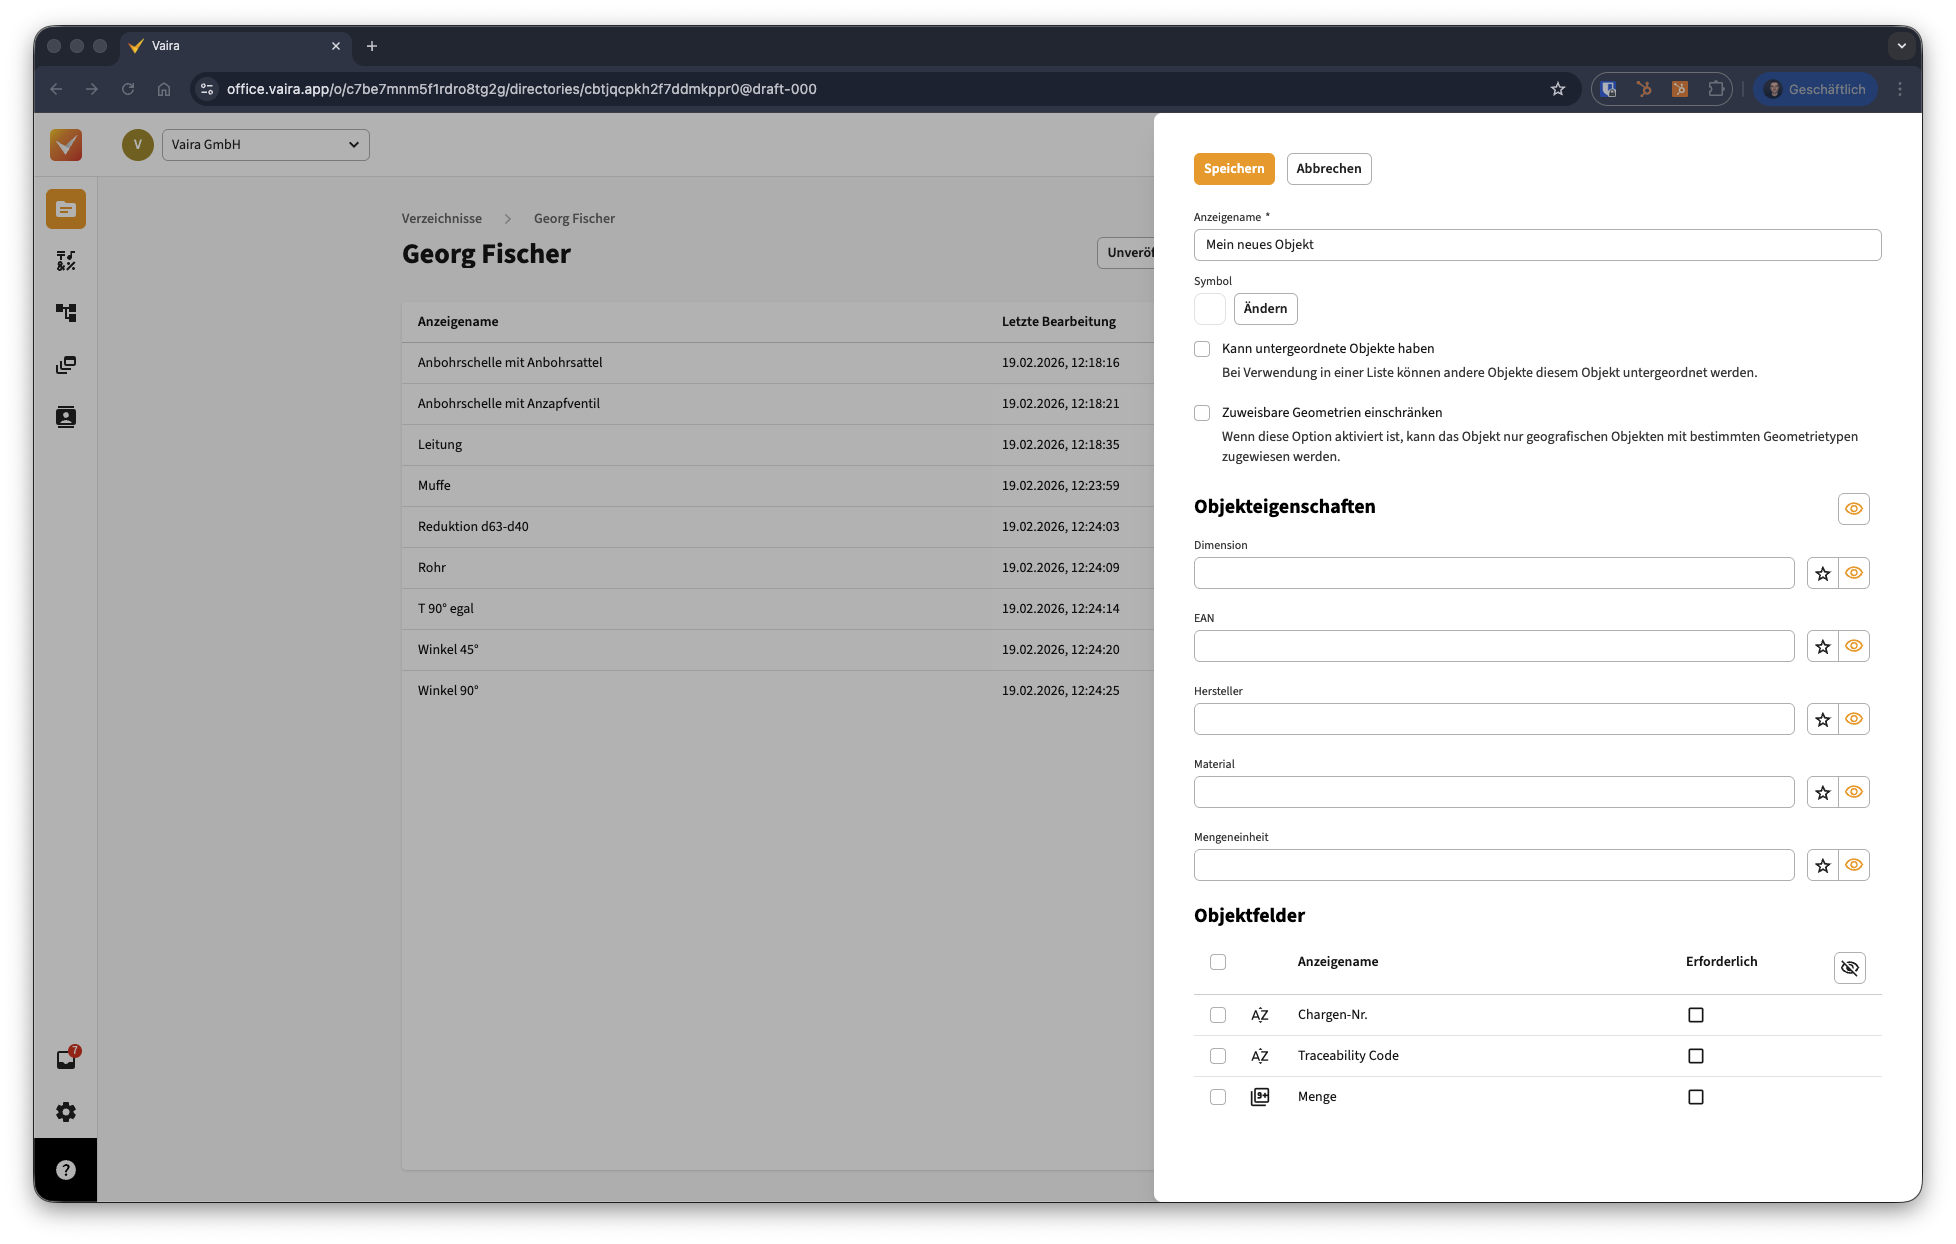Open the directories folder icon in sidebar
The height and width of the screenshot is (1244, 1956).
click(x=66, y=209)
